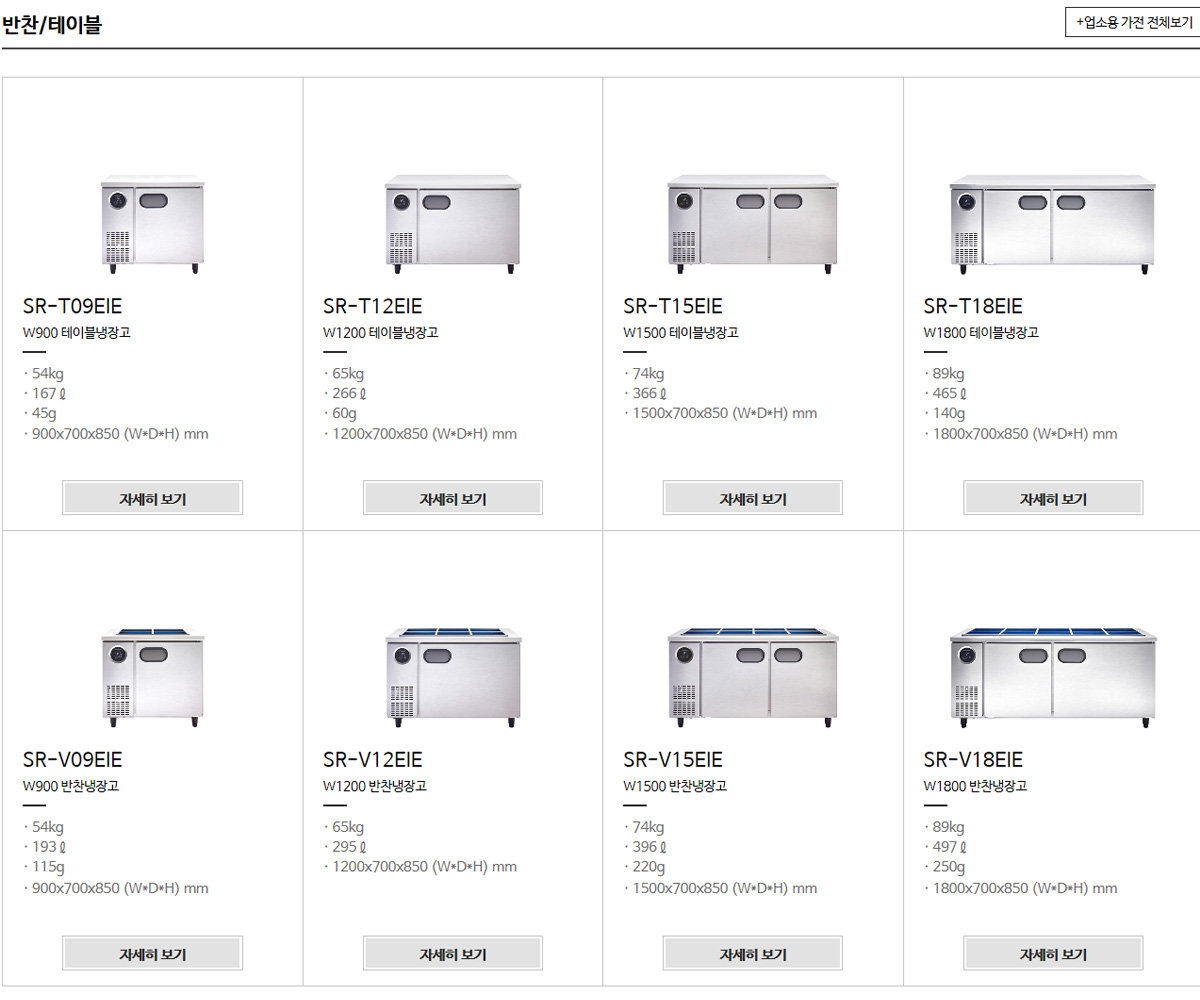Screen dimensions: 1200x1000
Task: View details for the SR-V15EIE model
Action: [752, 954]
